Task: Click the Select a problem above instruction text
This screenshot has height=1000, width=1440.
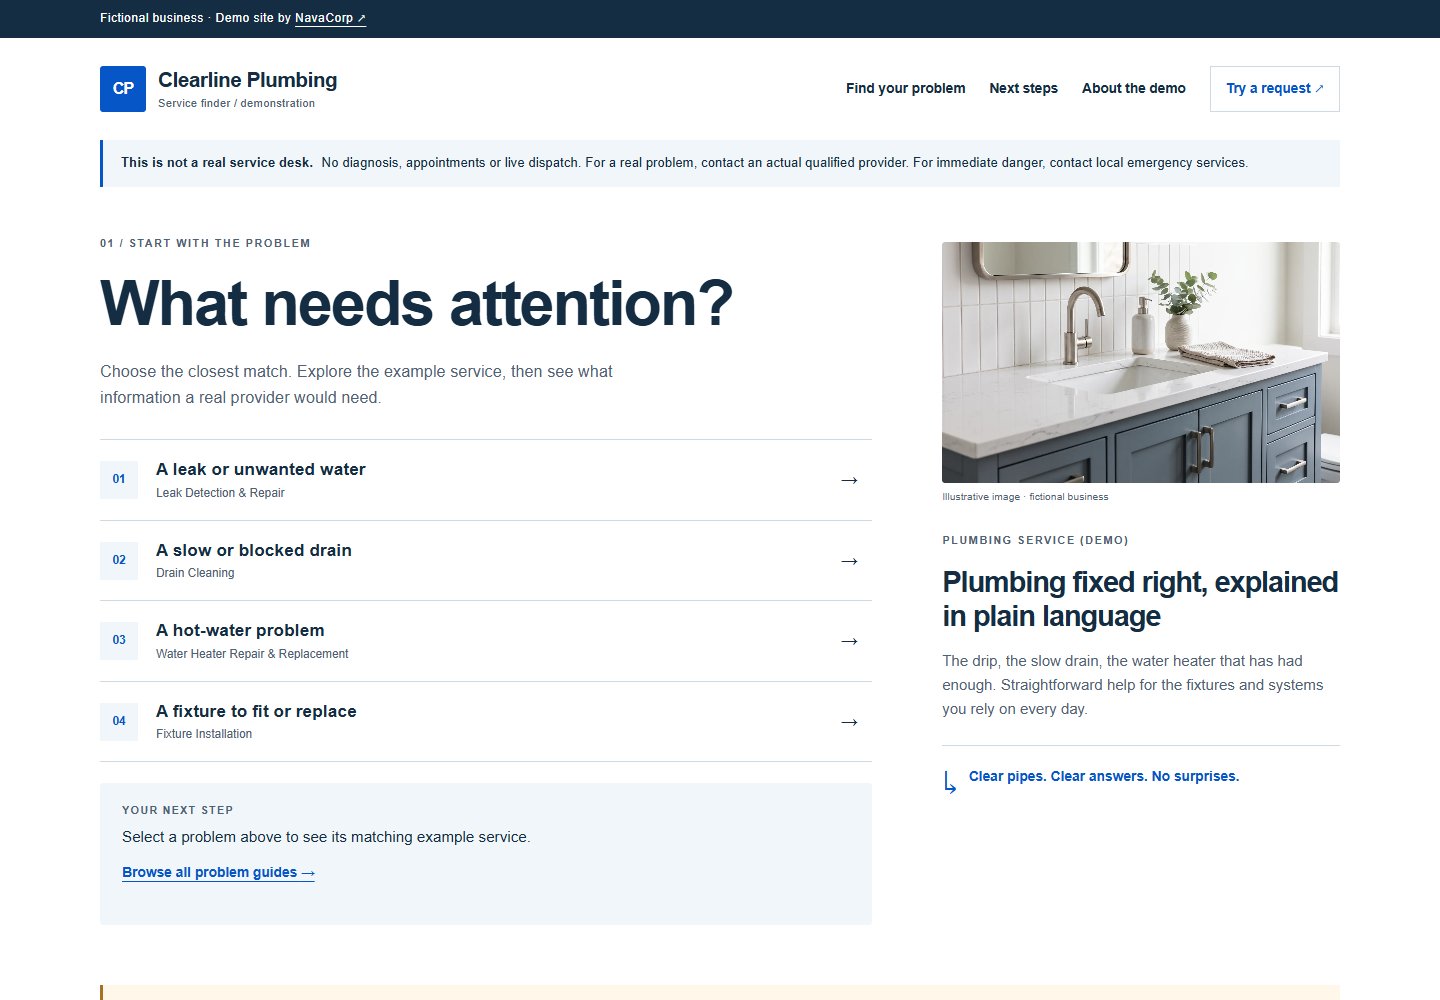Action: (326, 837)
